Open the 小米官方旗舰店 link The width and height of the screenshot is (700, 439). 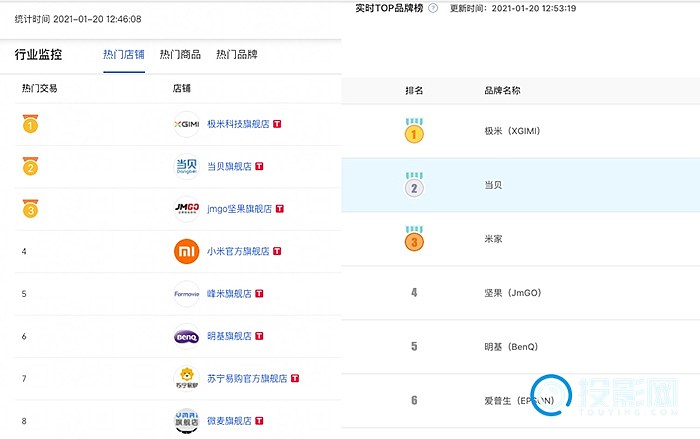tap(238, 251)
